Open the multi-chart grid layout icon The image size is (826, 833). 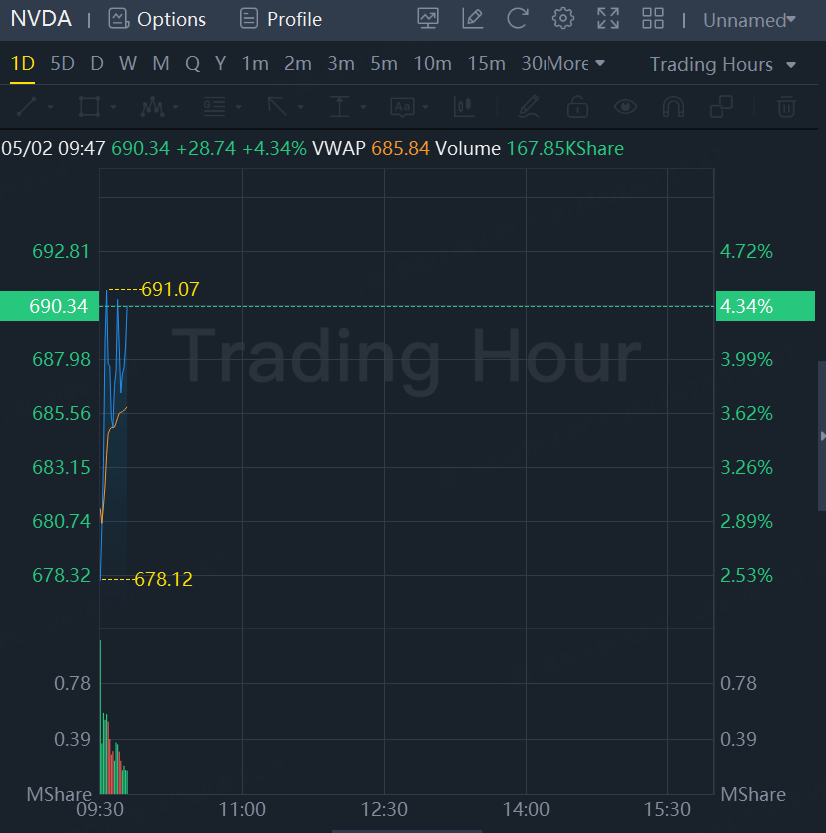point(653,19)
